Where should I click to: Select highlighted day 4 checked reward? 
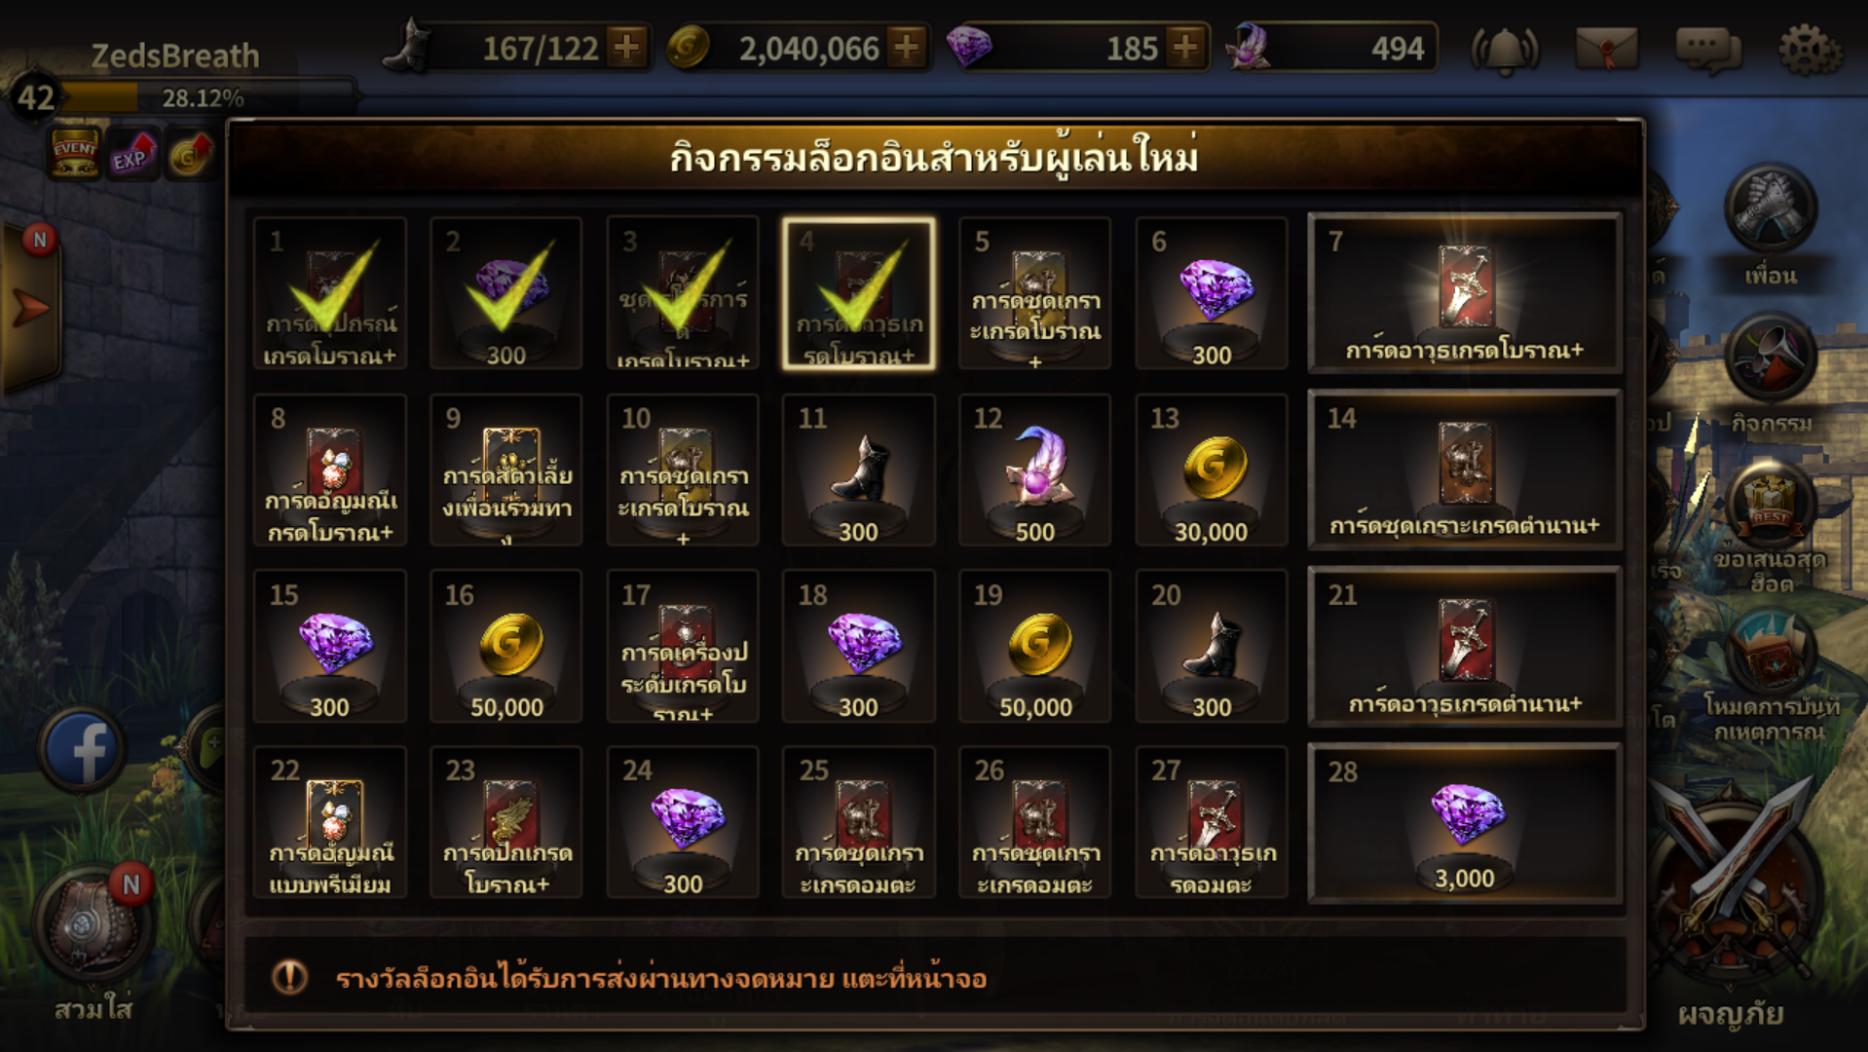pyautogui.click(x=859, y=294)
